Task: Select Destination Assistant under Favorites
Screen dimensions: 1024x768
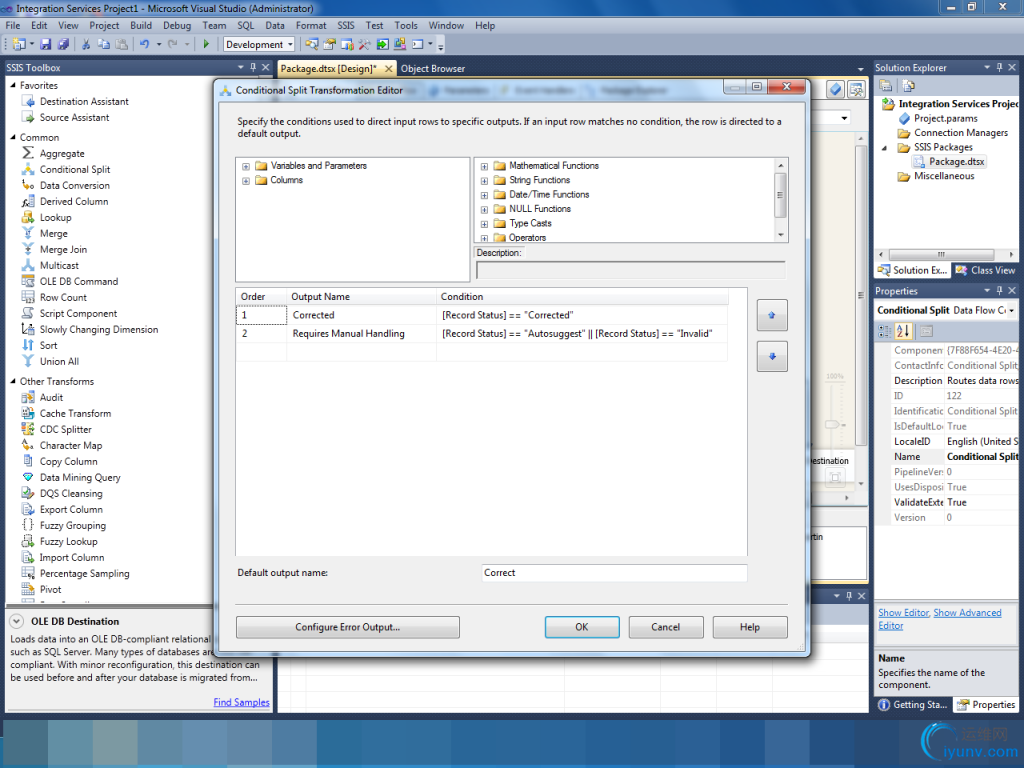Action: click(x=84, y=101)
